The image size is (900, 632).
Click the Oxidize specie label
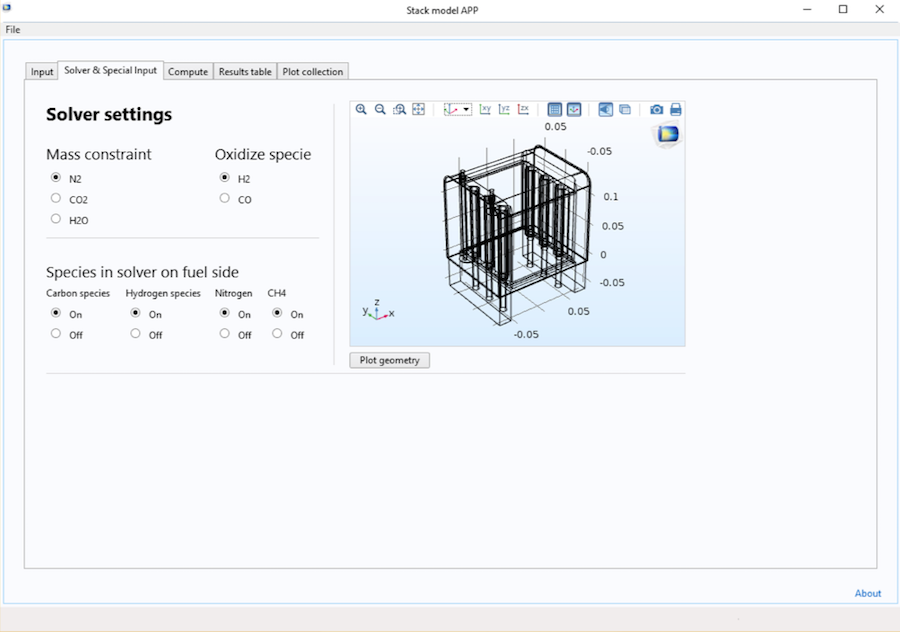pyautogui.click(x=263, y=154)
